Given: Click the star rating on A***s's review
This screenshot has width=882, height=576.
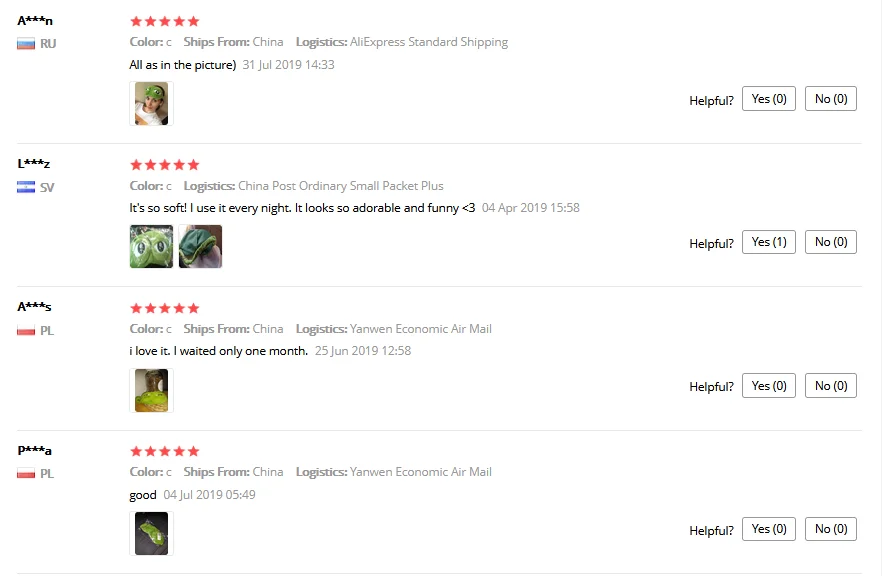Looking at the screenshot, I should 165,308.
